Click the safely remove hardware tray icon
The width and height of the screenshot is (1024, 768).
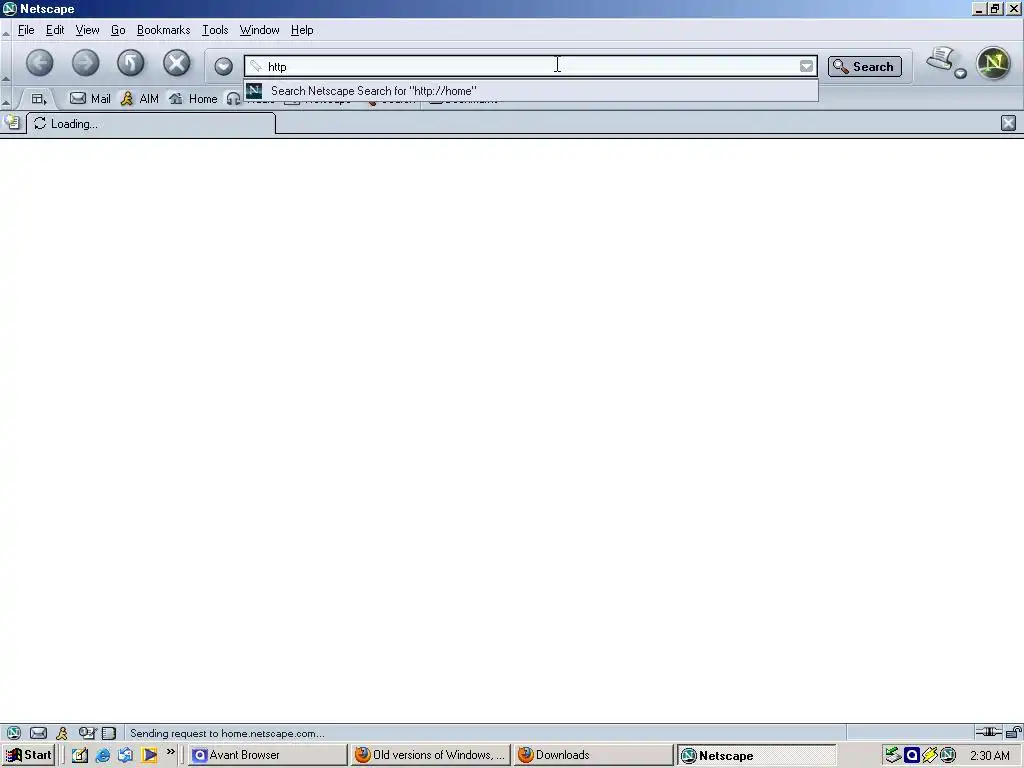tap(893, 756)
